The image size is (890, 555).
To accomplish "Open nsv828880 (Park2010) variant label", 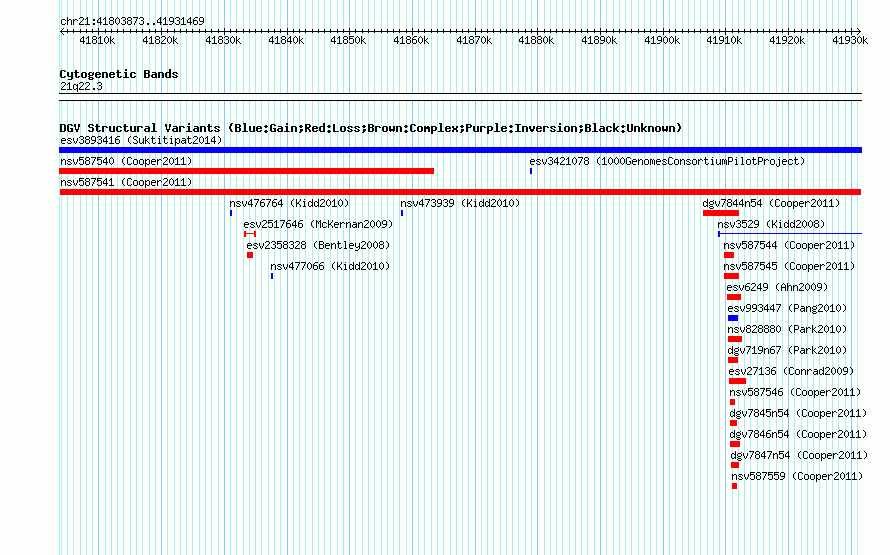I will click(787, 329).
